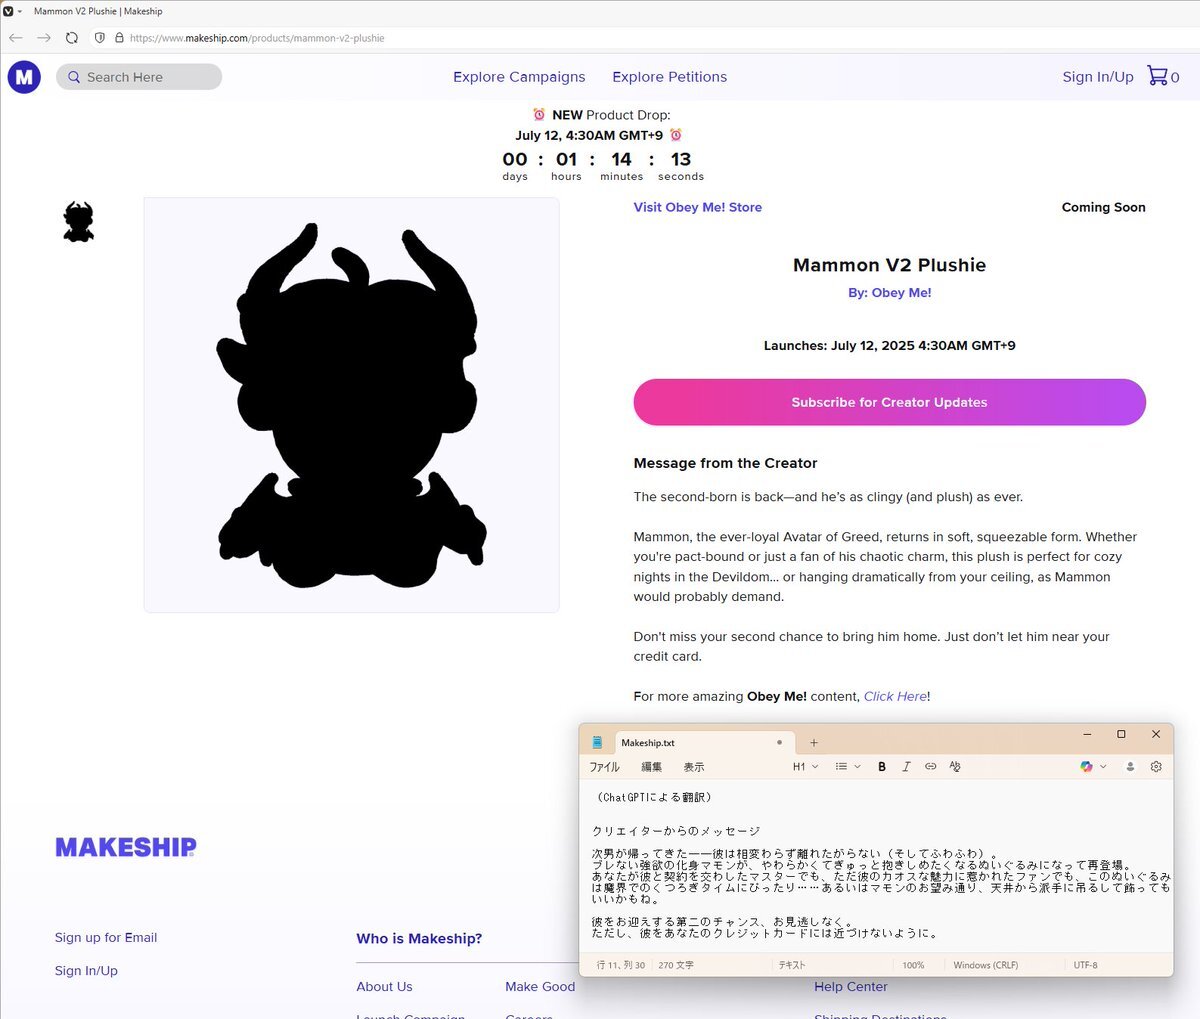
Task: Visit Obey Me! Store link
Action: (x=698, y=207)
